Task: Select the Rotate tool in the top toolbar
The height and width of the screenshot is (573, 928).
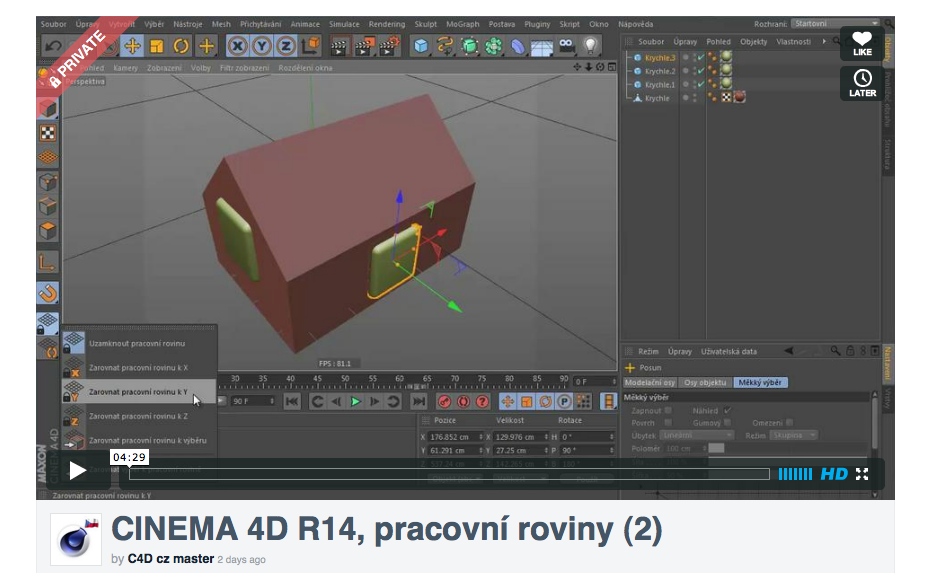Action: [x=181, y=46]
